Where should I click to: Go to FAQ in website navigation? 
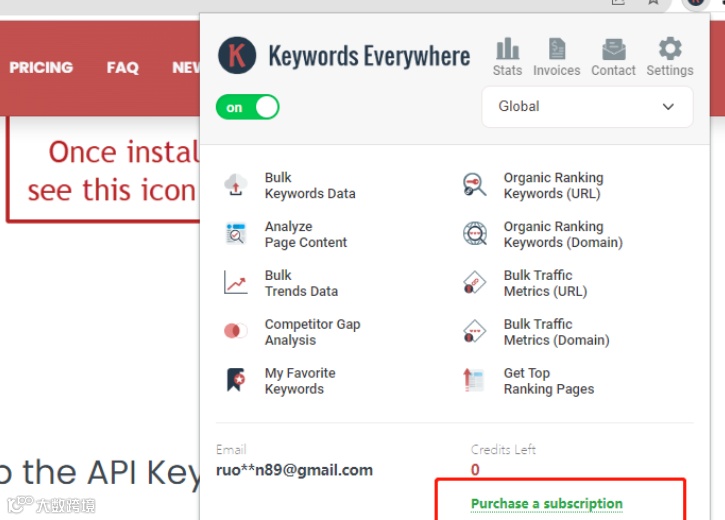click(123, 67)
